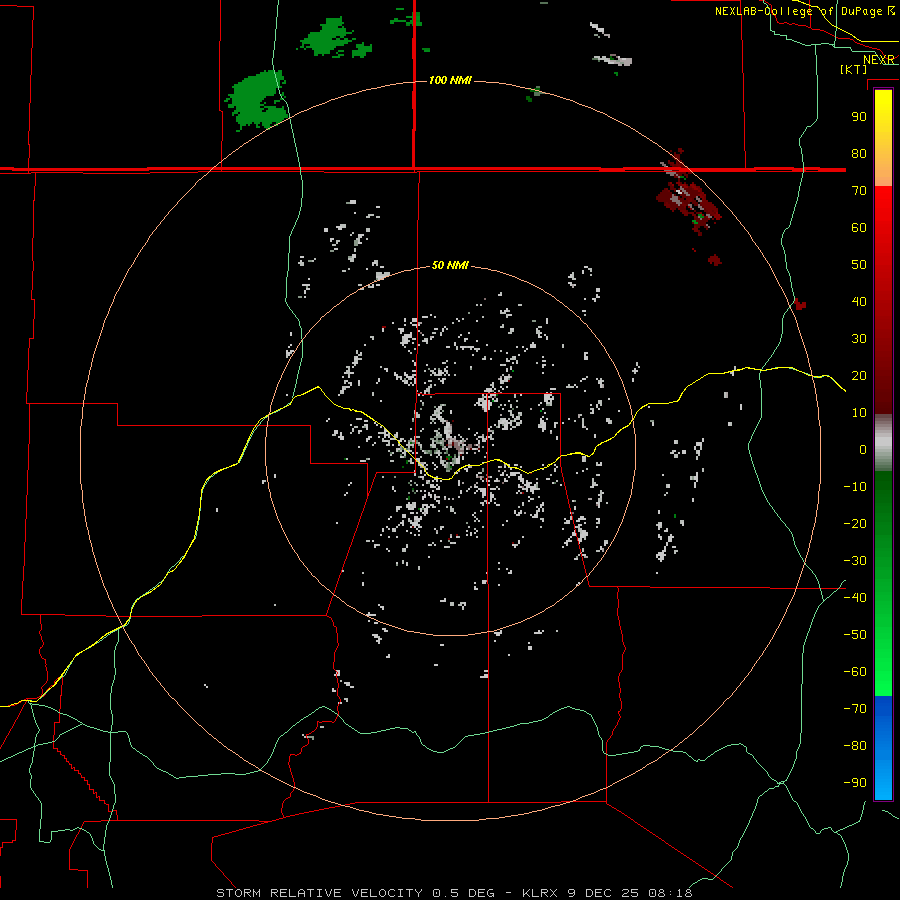Click the gray zero-velocity segment of the color bar
The height and width of the screenshot is (900, 900).
(883, 443)
